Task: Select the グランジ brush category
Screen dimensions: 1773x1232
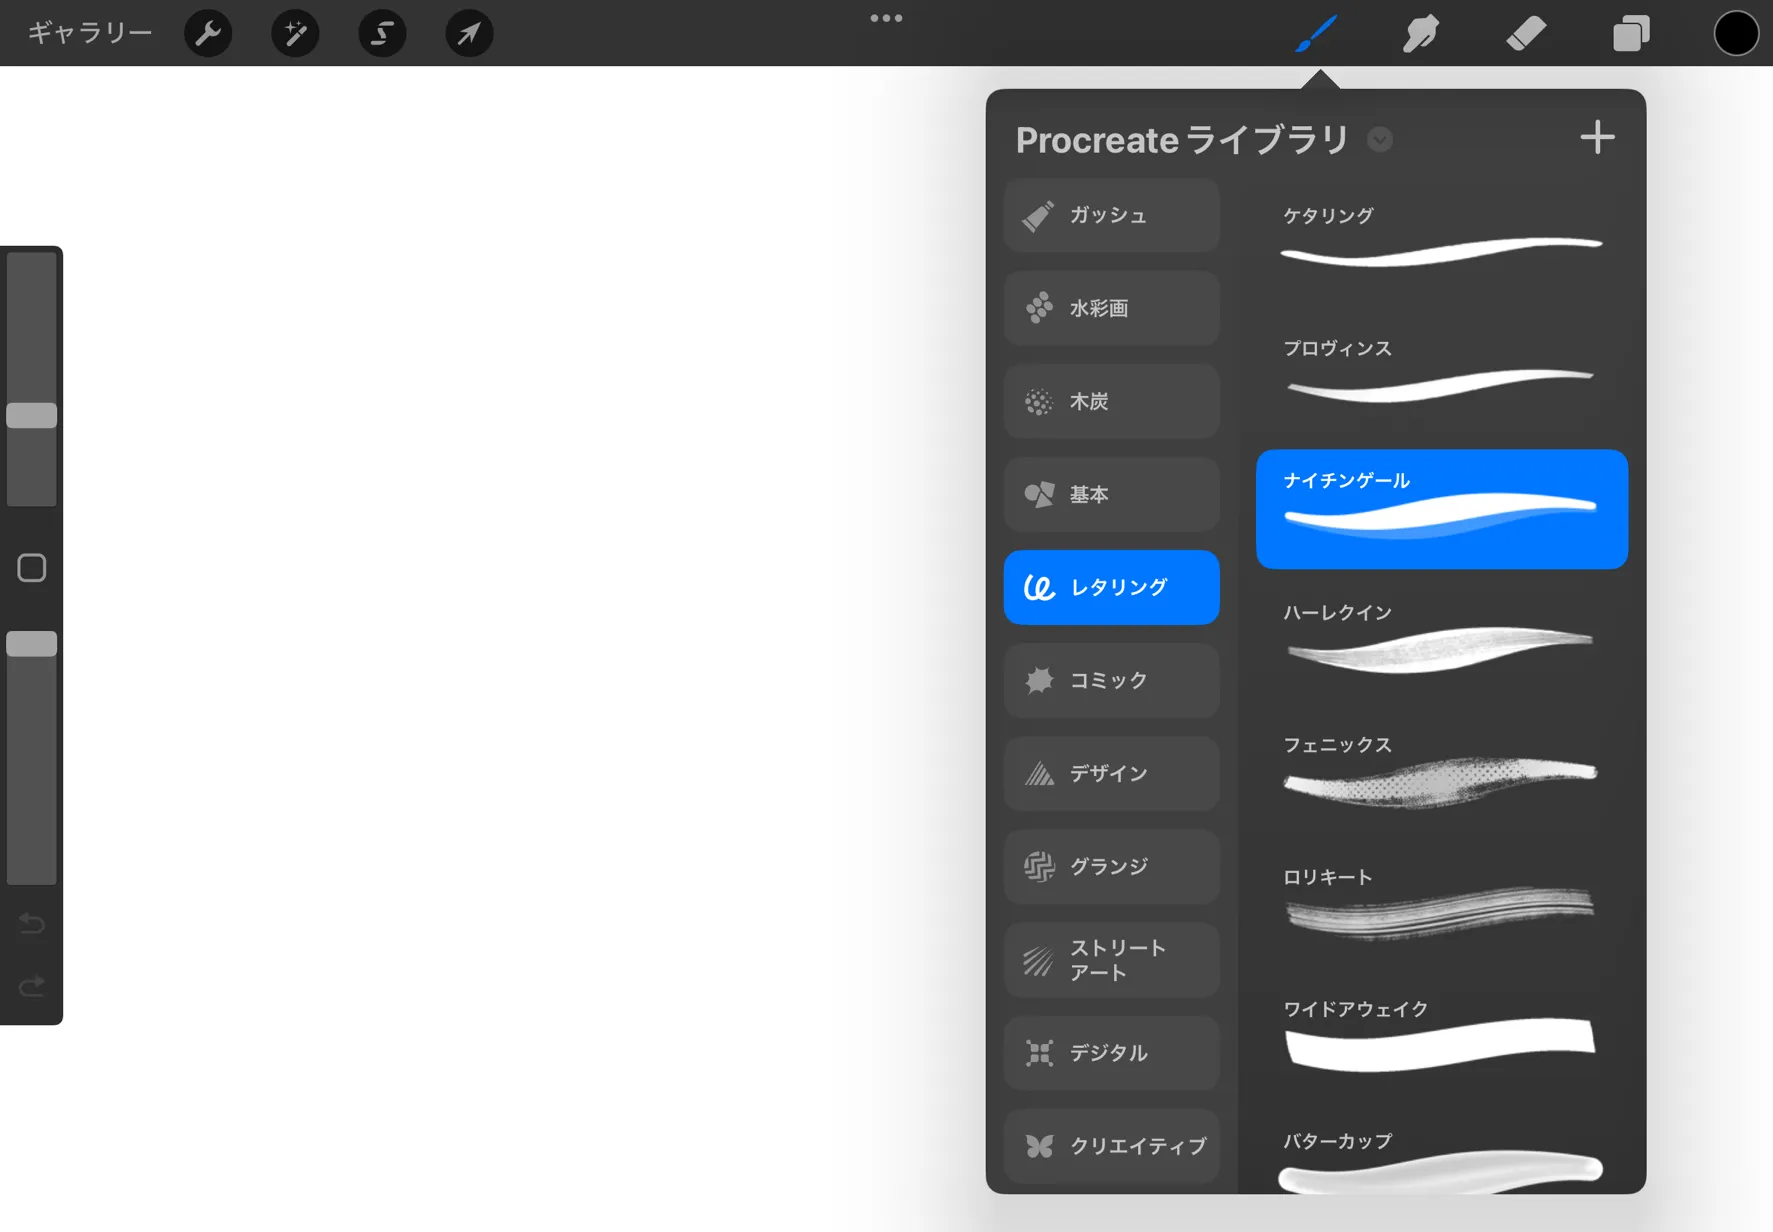Action: click(1111, 866)
